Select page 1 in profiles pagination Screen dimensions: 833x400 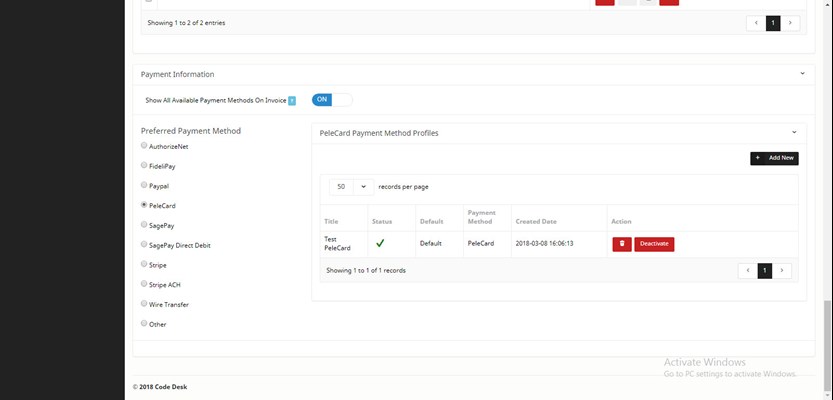(x=764, y=271)
